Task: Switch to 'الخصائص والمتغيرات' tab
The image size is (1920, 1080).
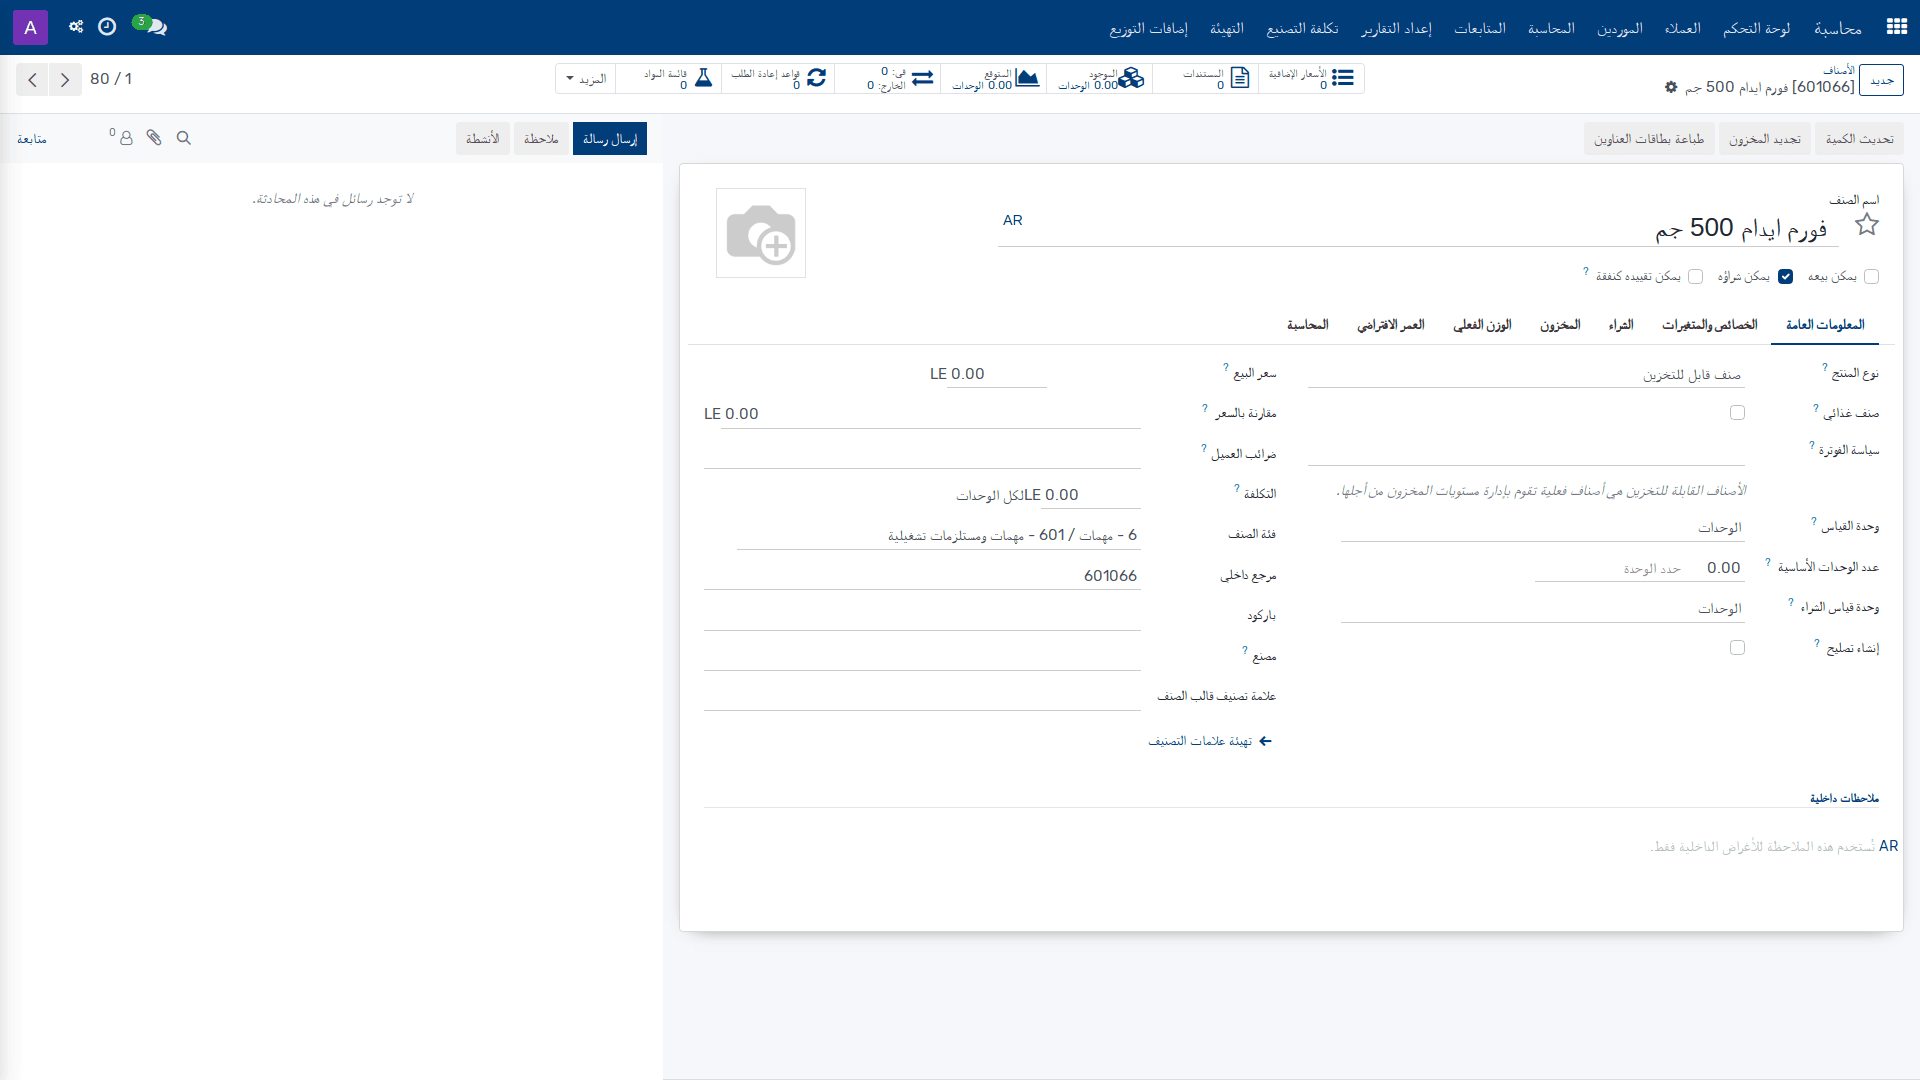Action: point(1709,325)
